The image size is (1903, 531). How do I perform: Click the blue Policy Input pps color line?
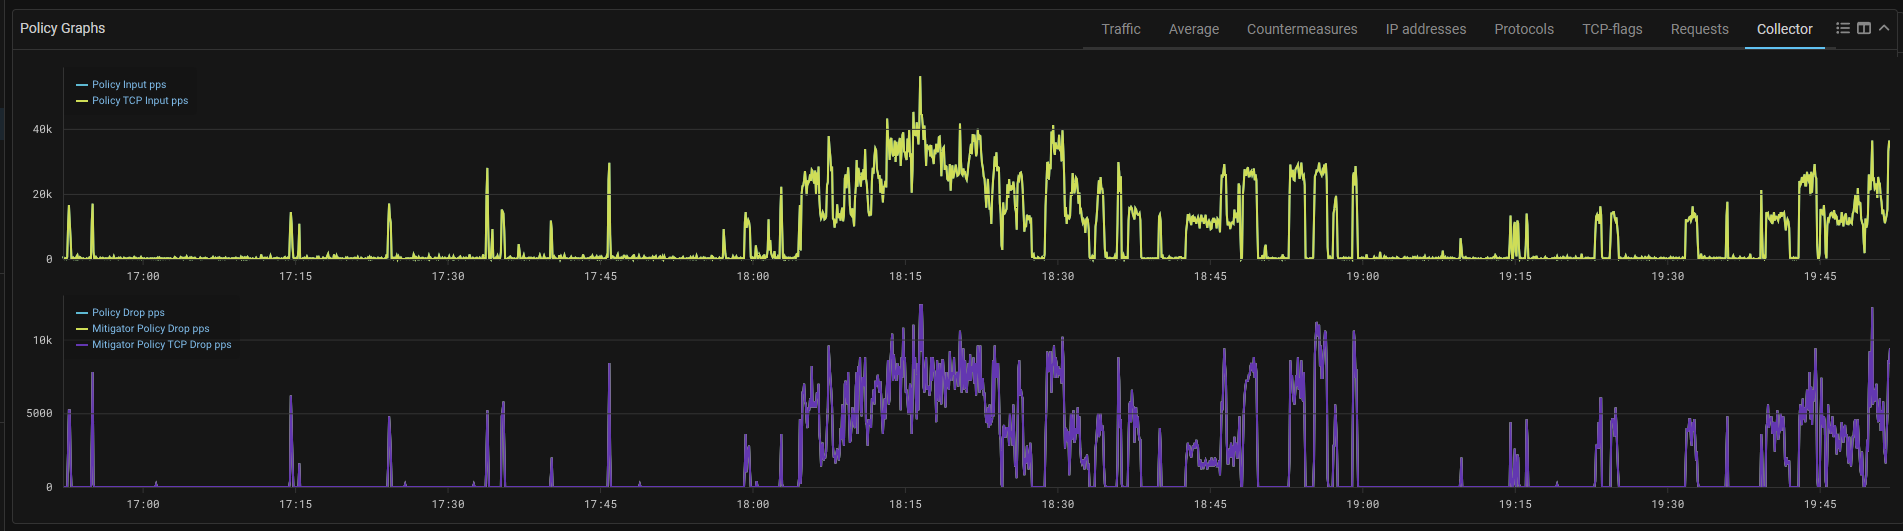click(82, 85)
